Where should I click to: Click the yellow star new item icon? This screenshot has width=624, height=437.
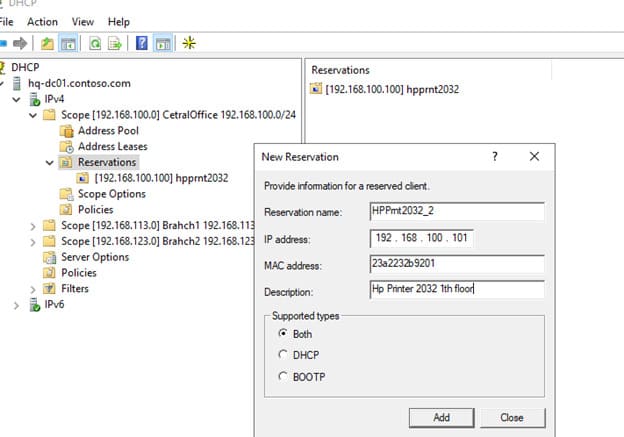[188, 44]
